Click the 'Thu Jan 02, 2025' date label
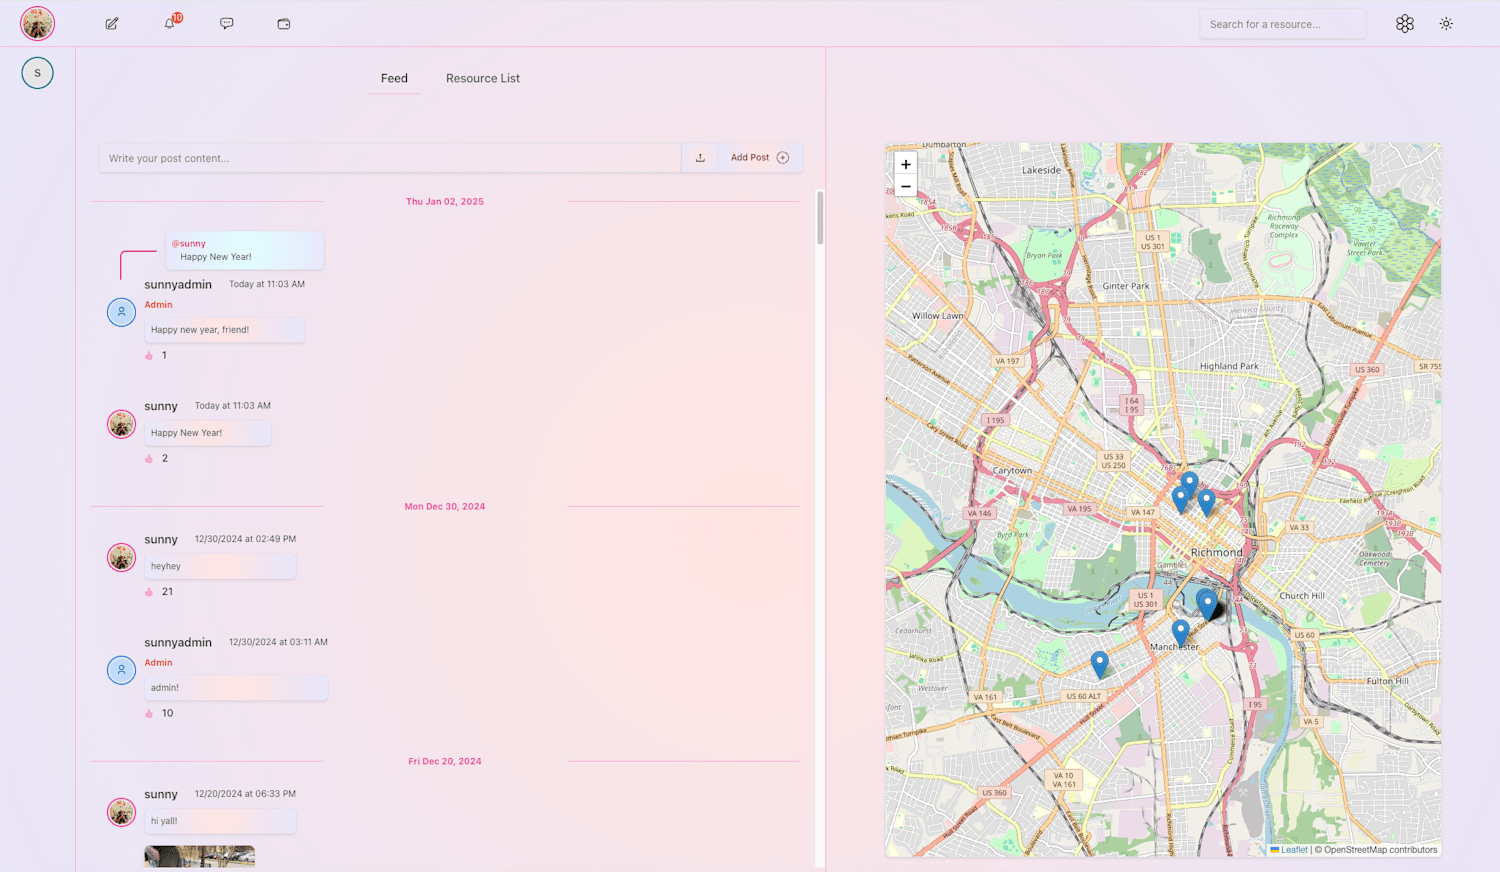This screenshot has width=1500, height=872. [x=445, y=201]
